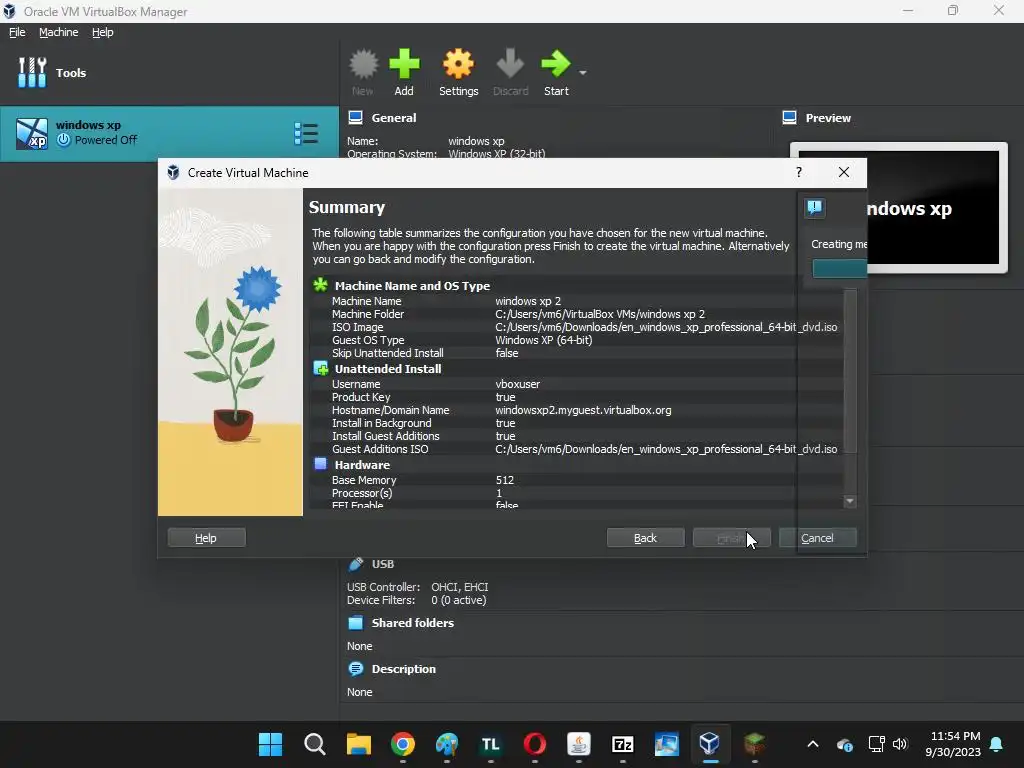Click the Discard toolbar icon
The width and height of the screenshot is (1024, 768).
click(510, 64)
